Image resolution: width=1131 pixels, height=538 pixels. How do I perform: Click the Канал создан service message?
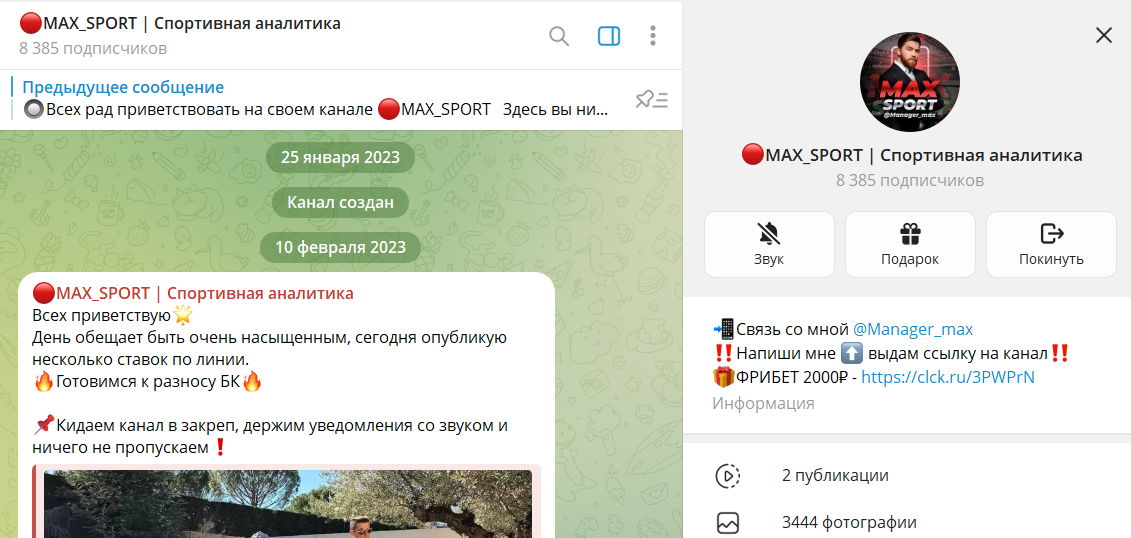pos(340,203)
